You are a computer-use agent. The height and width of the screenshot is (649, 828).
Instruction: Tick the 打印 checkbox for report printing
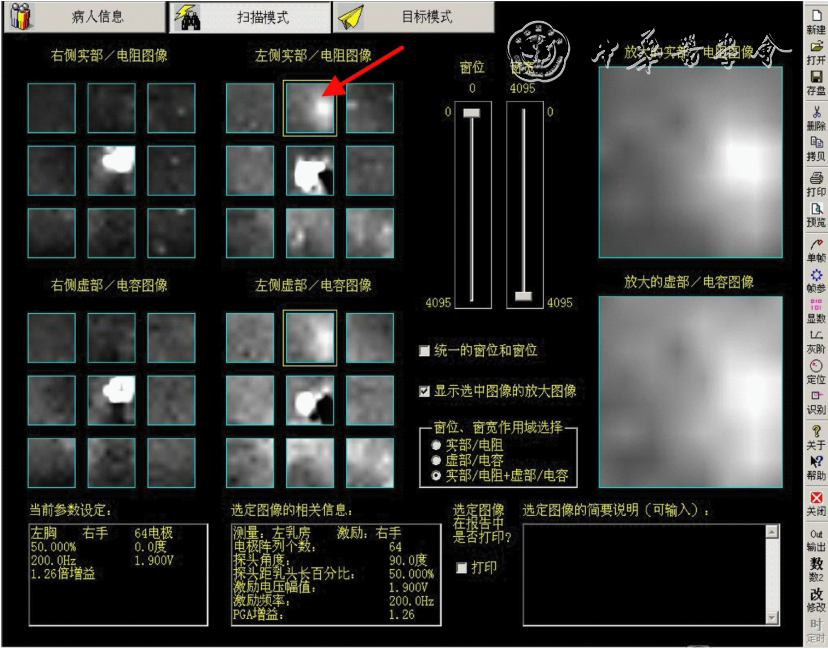(461, 568)
